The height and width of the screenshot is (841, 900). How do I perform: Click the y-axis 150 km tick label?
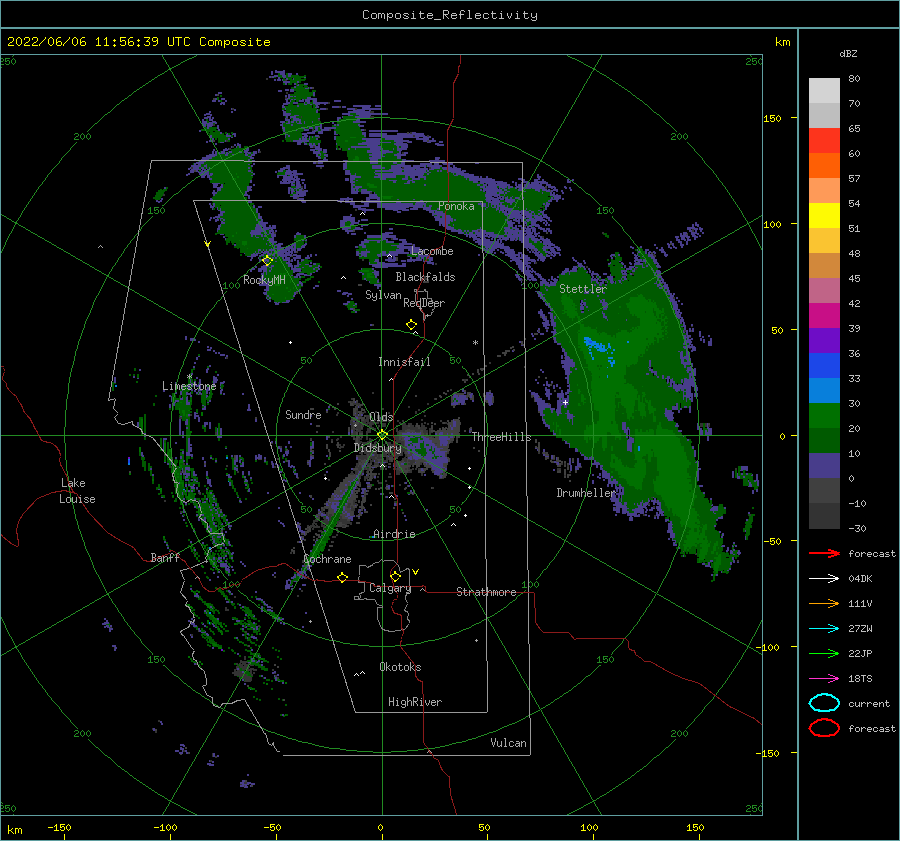coord(772,118)
